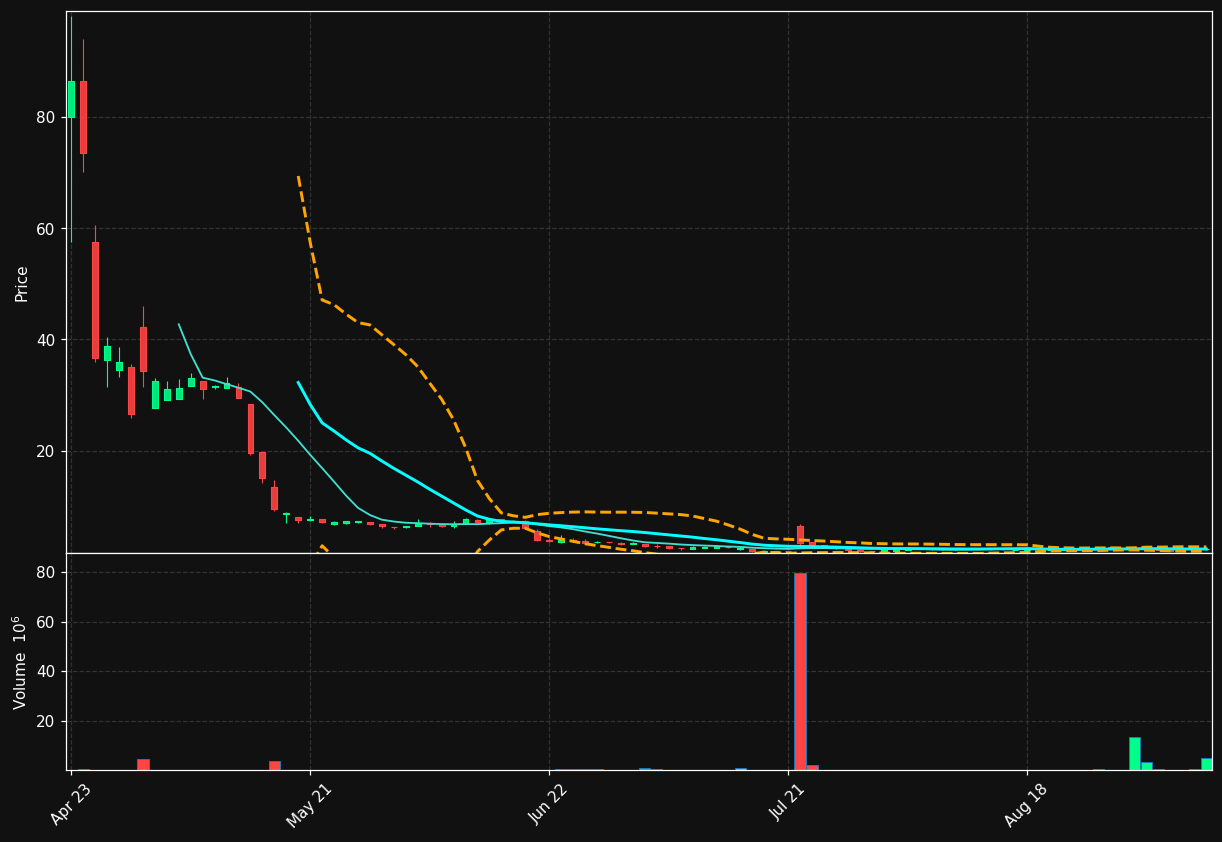The image size is (1222, 842).
Task: Click the tallest red volume bar near Jul 21
Action: pyautogui.click(x=800, y=671)
